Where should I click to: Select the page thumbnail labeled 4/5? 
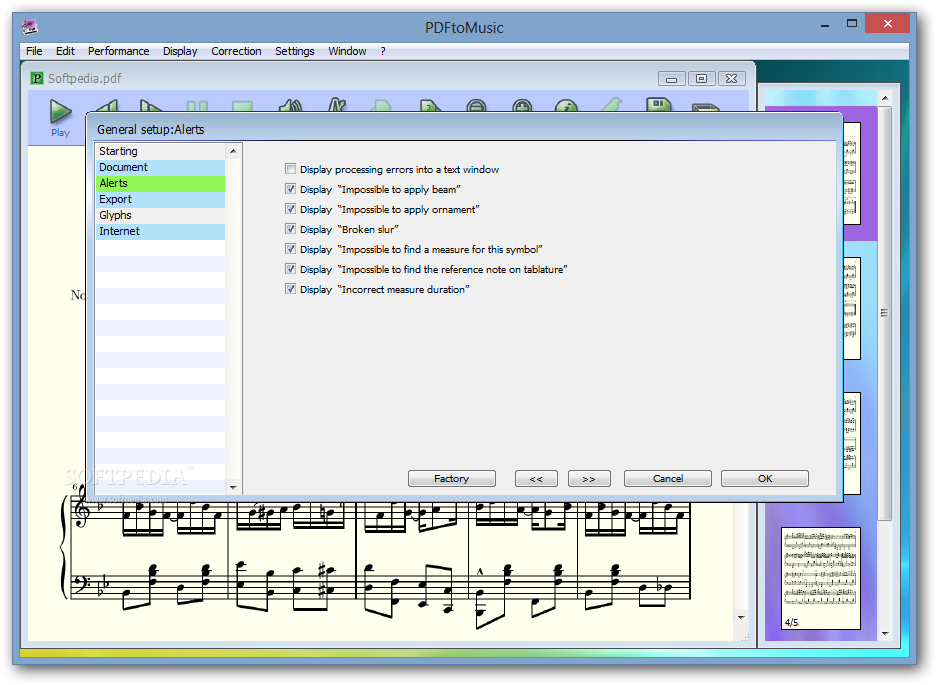coord(820,578)
